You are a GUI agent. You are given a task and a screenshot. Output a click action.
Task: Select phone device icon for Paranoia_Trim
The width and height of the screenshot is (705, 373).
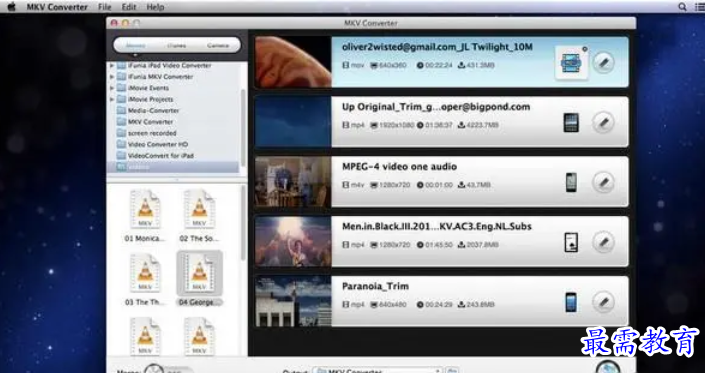(x=571, y=302)
